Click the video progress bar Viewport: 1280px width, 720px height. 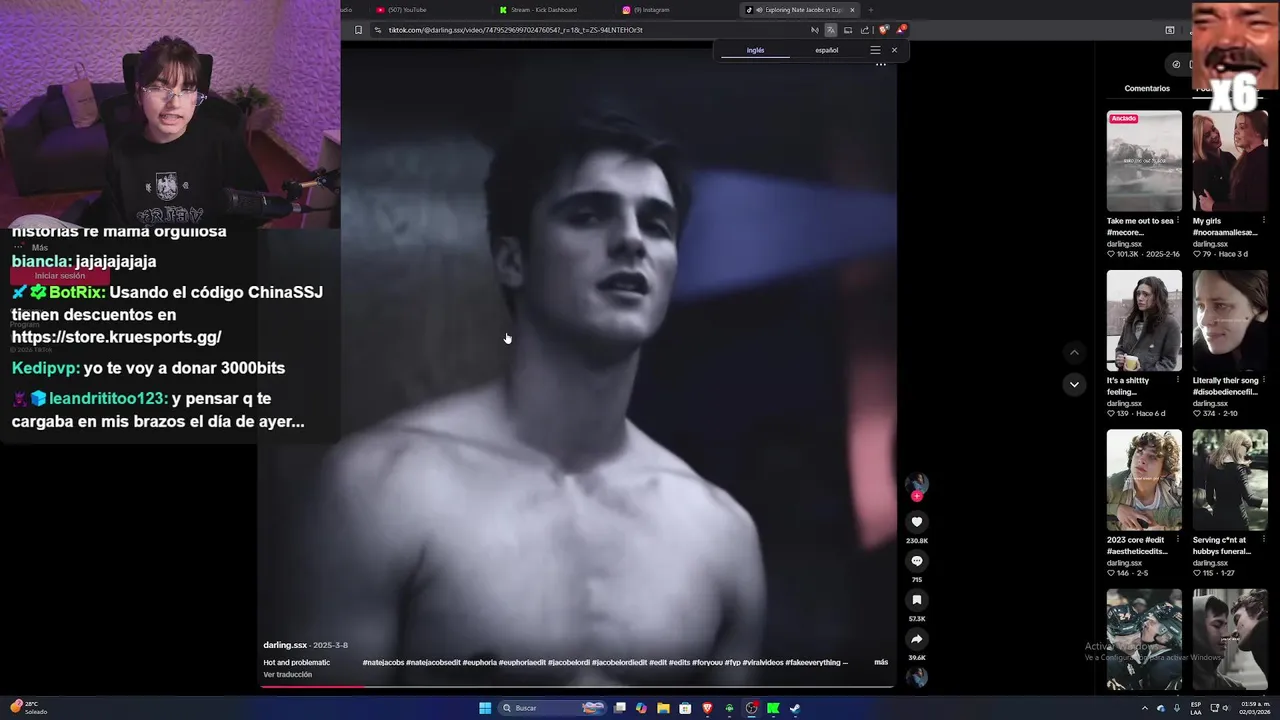point(578,686)
